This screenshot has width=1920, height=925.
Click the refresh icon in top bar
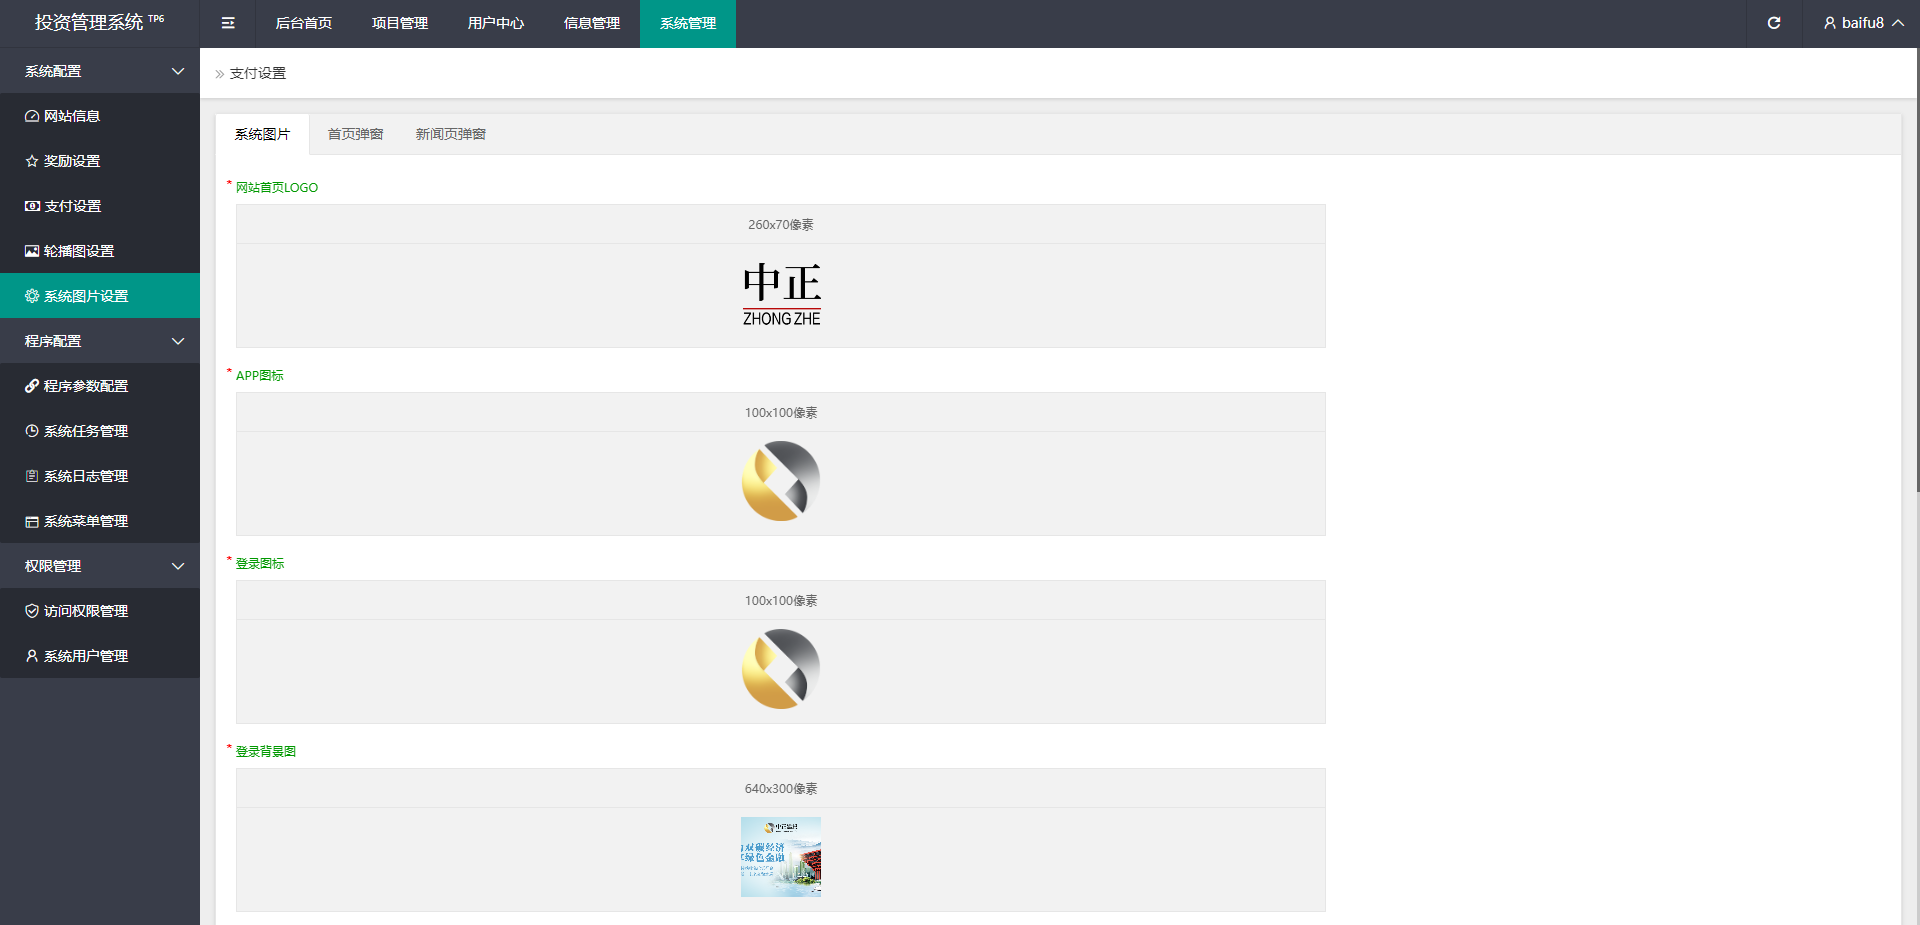tap(1773, 23)
